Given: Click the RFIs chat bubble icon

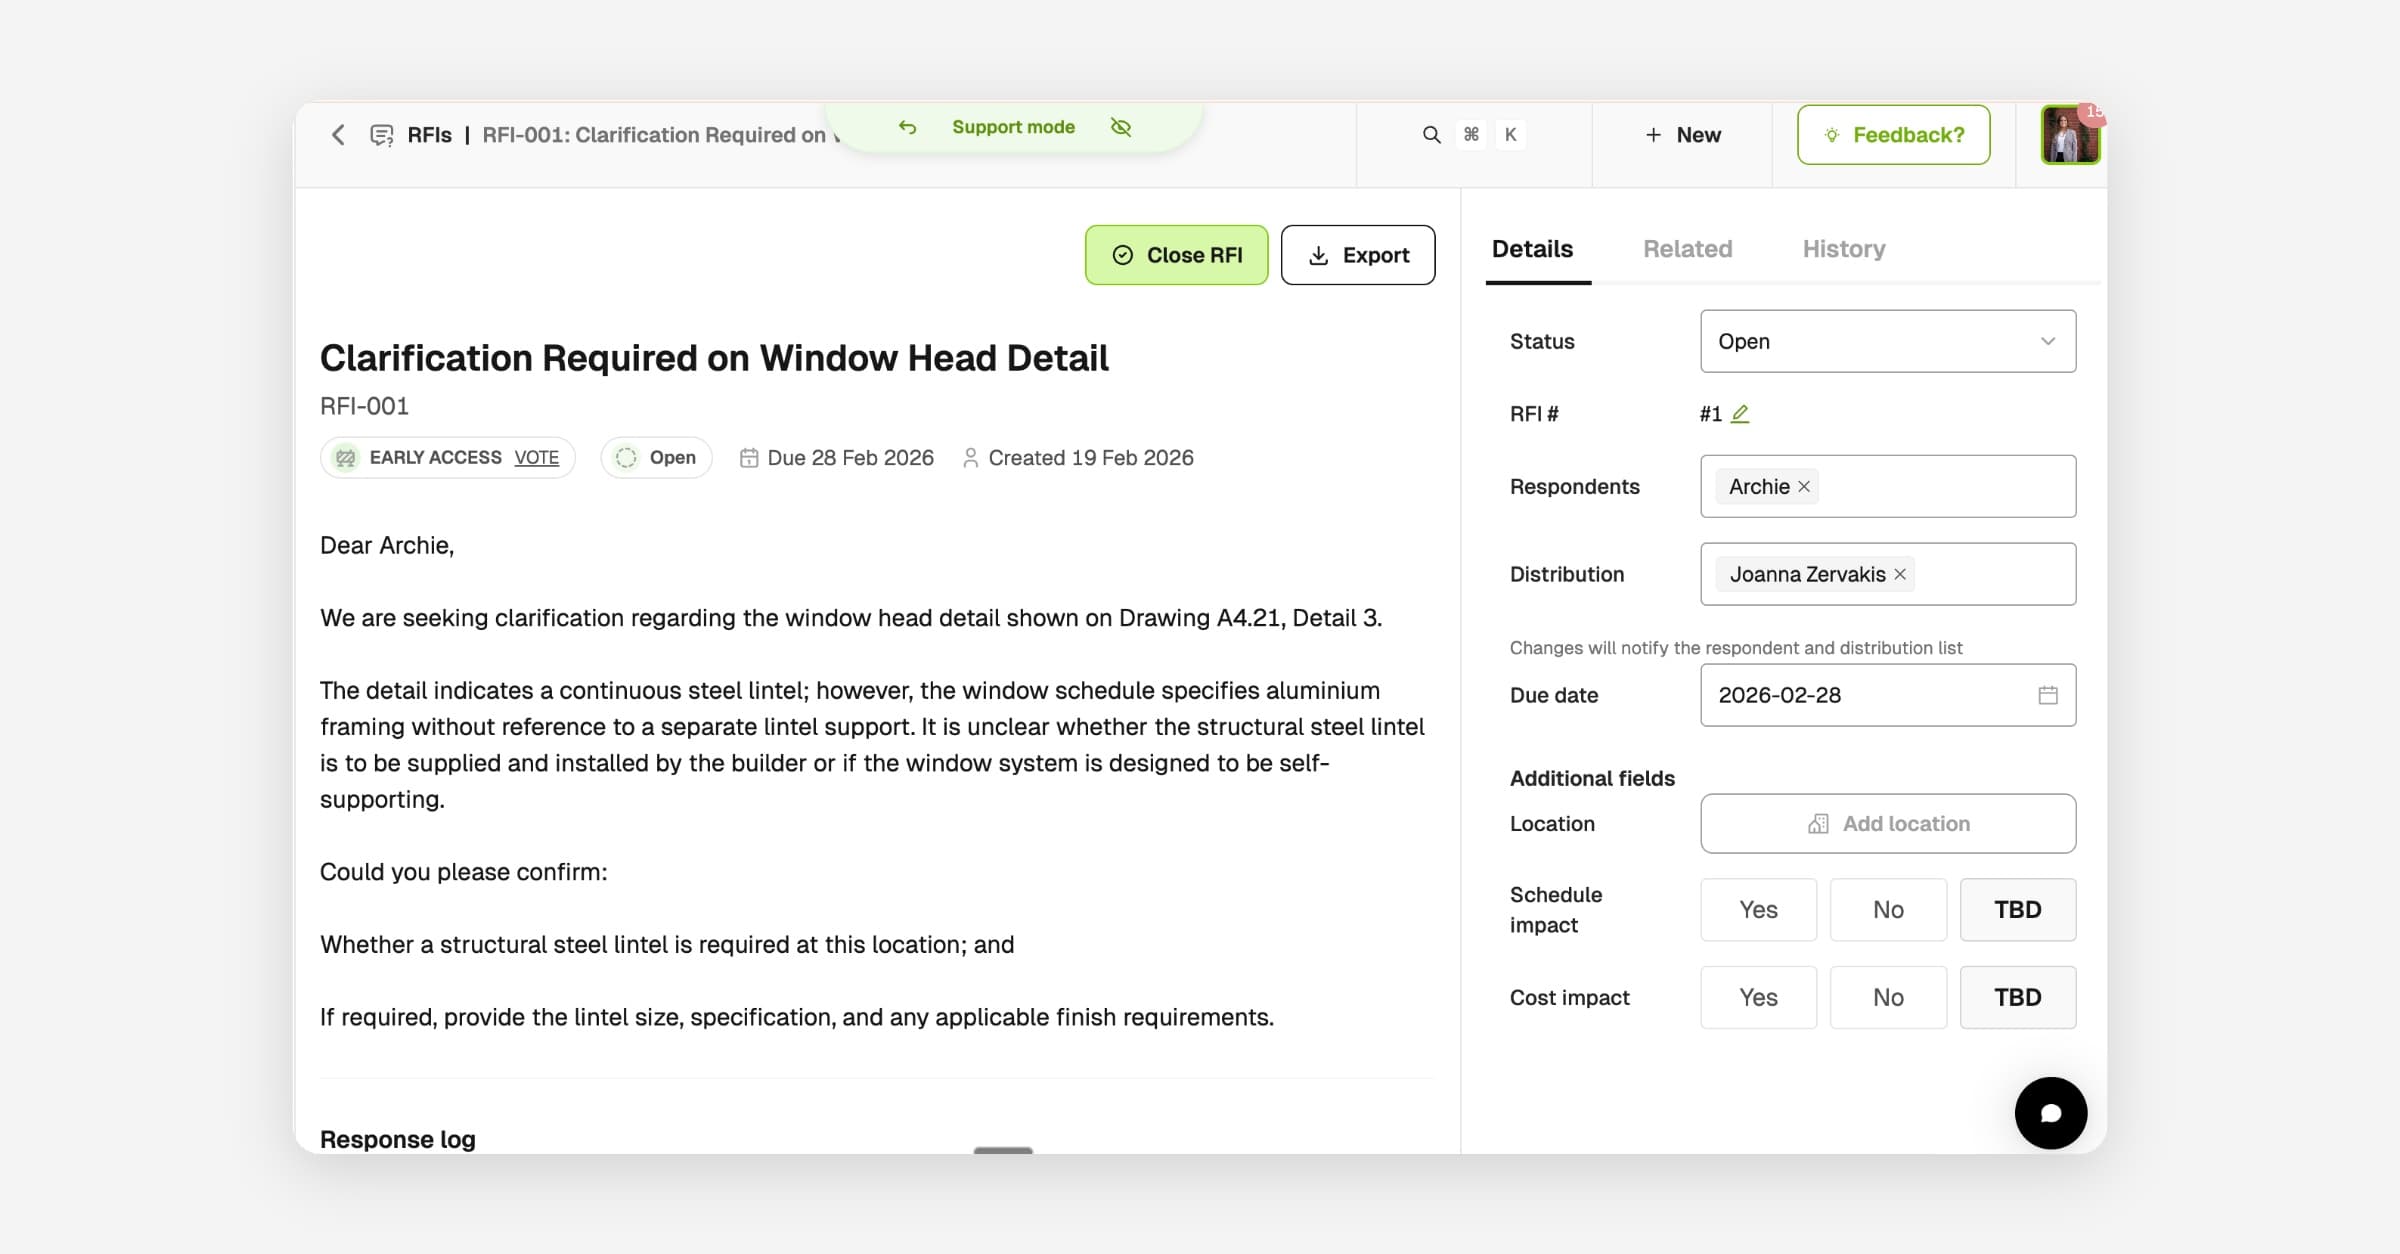Looking at the screenshot, I should (x=381, y=135).
